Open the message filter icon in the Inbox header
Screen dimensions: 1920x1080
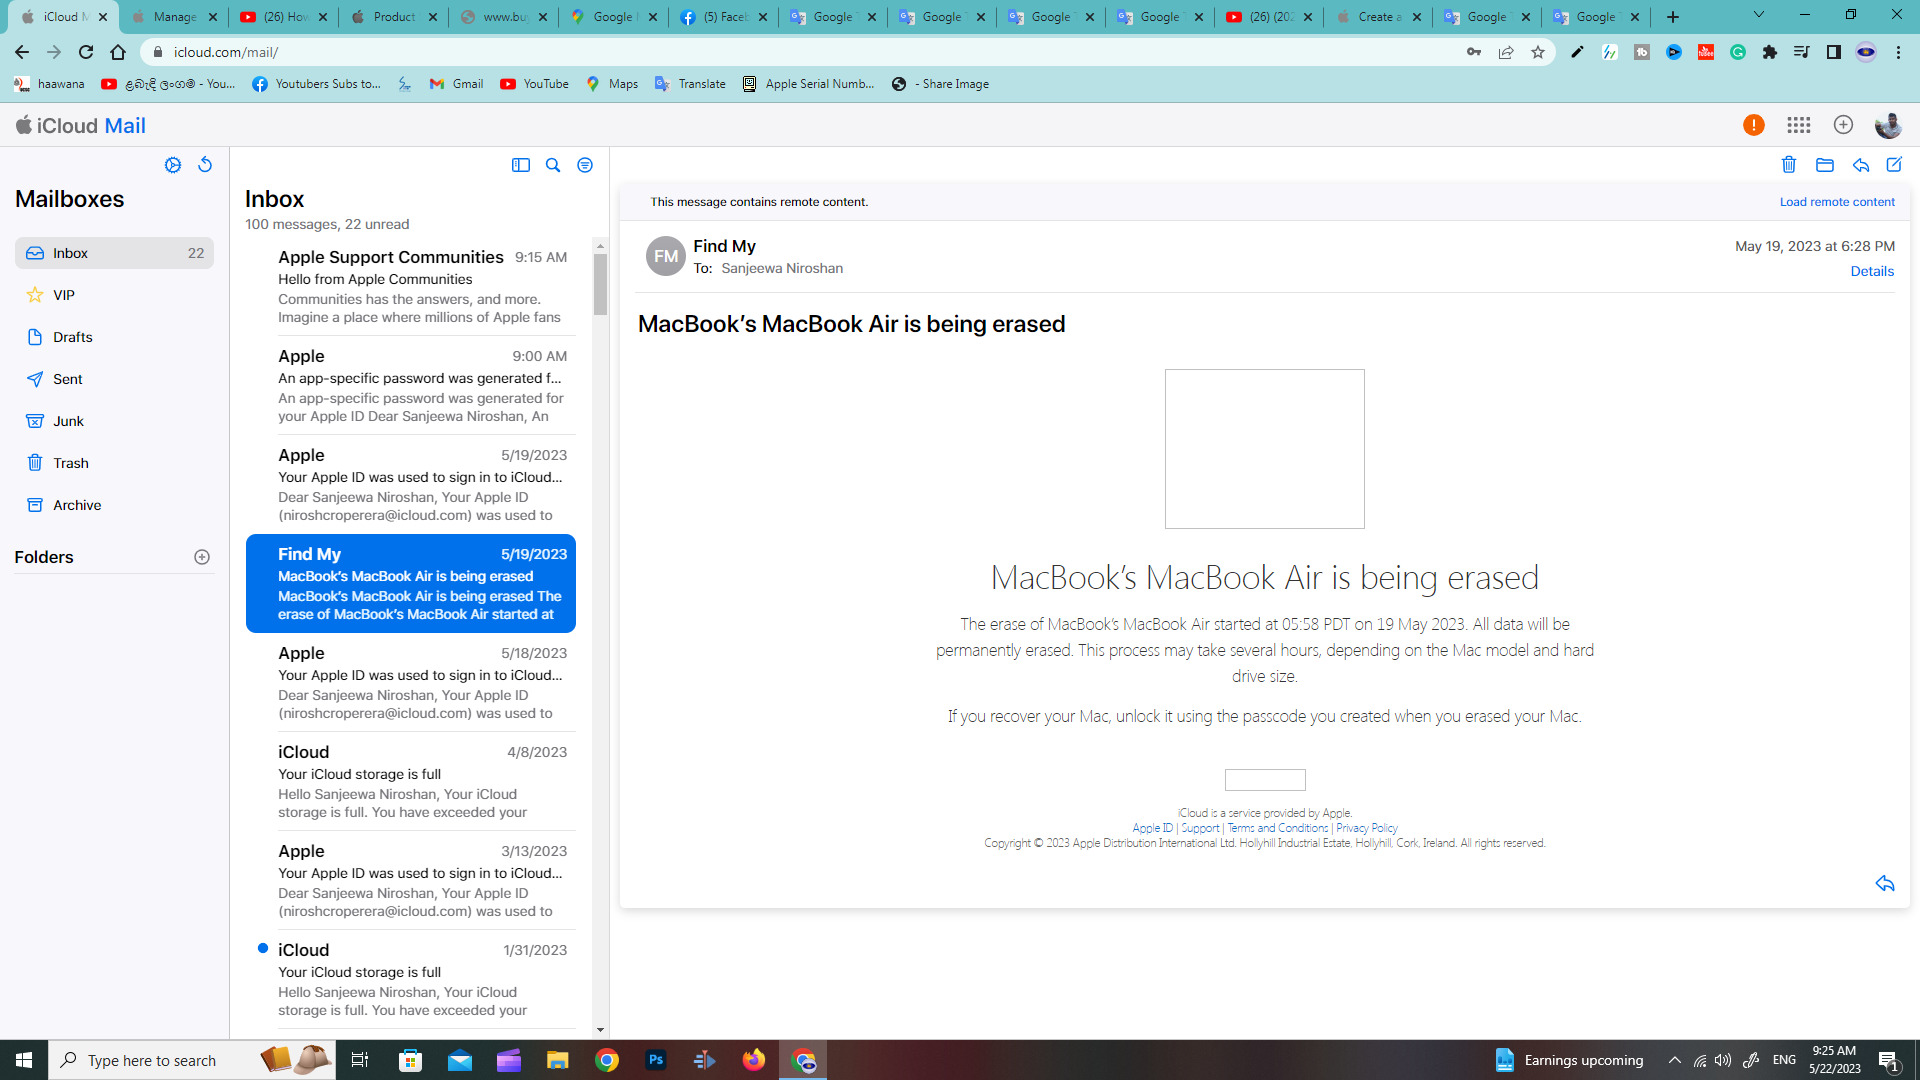tap(585, 165)
